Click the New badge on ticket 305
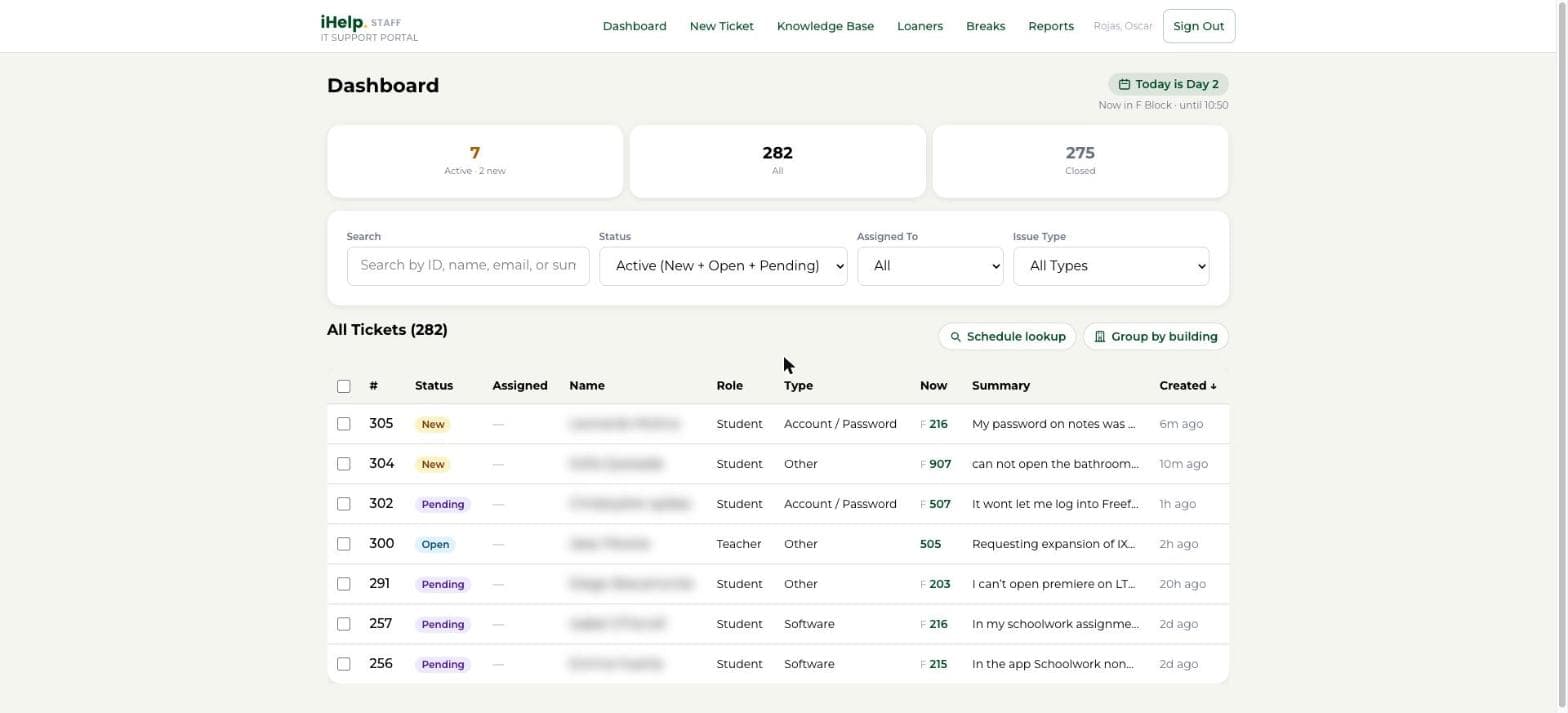Viewport: 1568px width, 713px height. click(433, 425)
